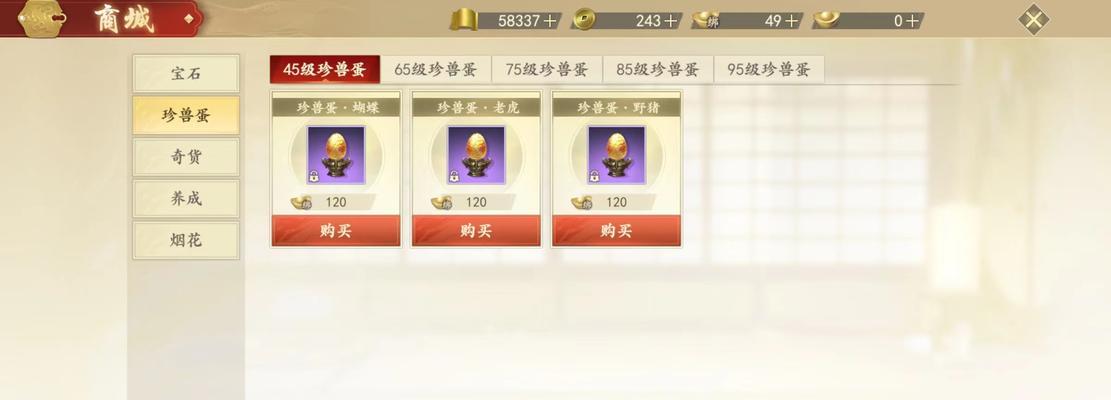Add more gold book currency 58337
The height and width of the screenshot is (400, 1111).
550,21
